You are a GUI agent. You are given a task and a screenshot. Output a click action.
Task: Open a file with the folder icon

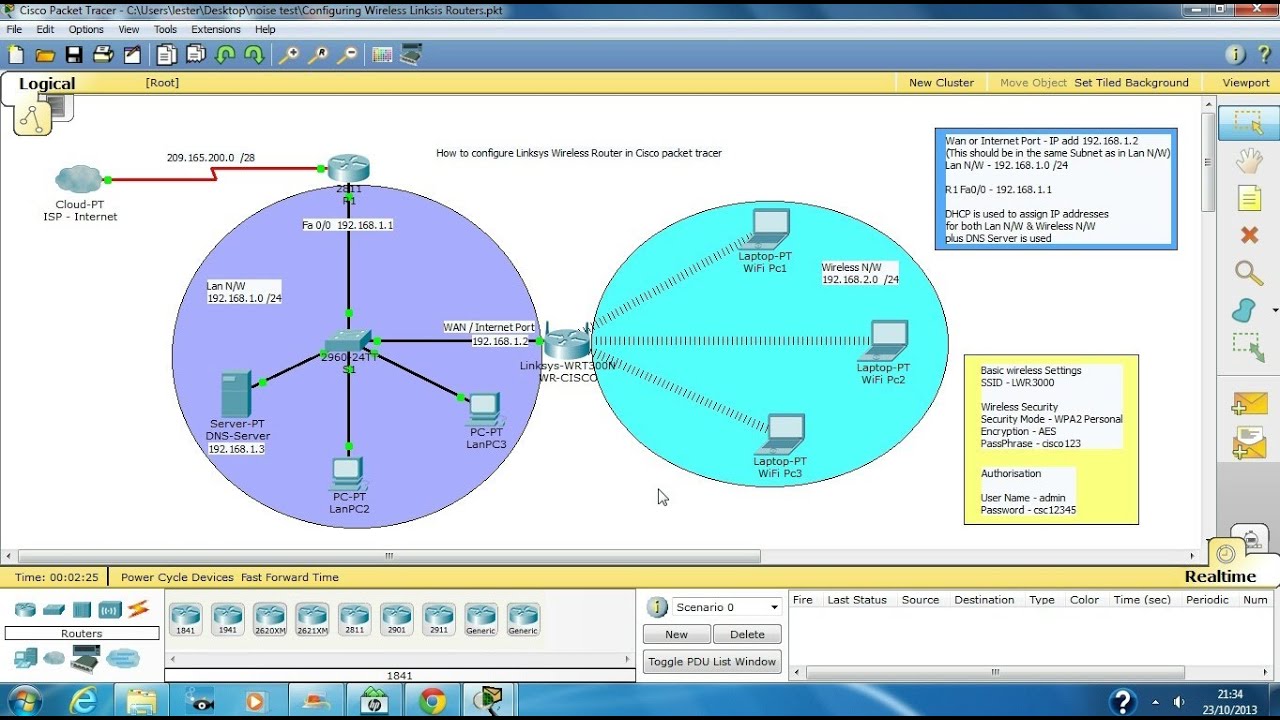click(x=45, y=55)
